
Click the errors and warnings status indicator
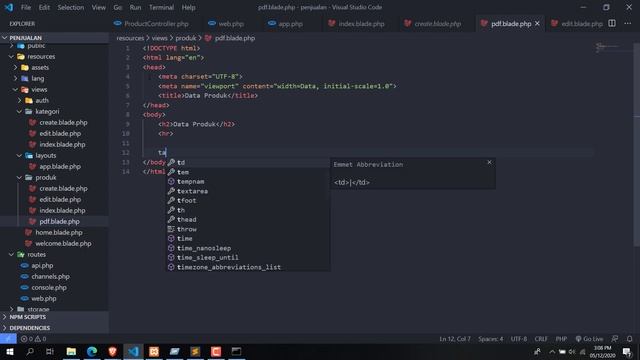(x=33, y=339)
